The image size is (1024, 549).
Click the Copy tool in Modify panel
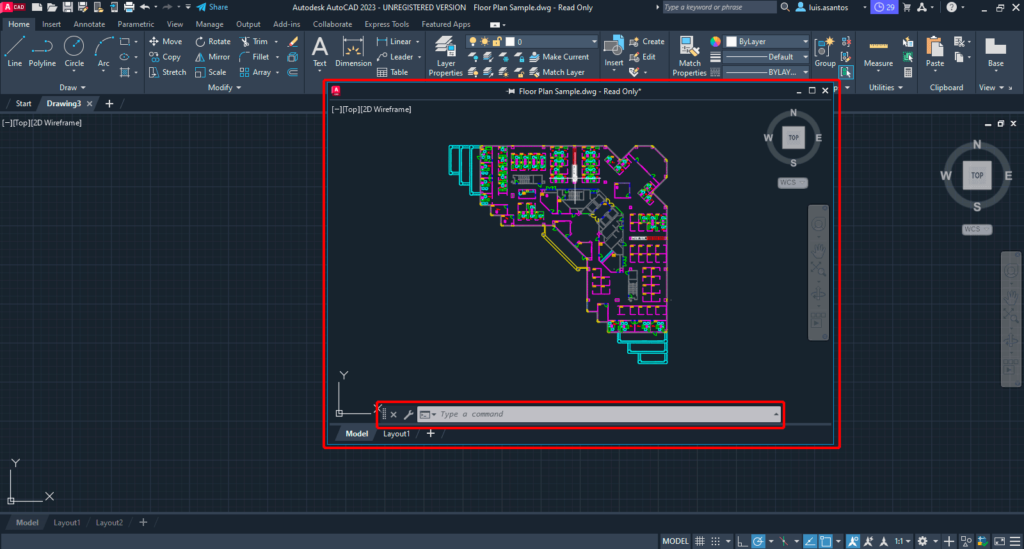click(165, 57)
